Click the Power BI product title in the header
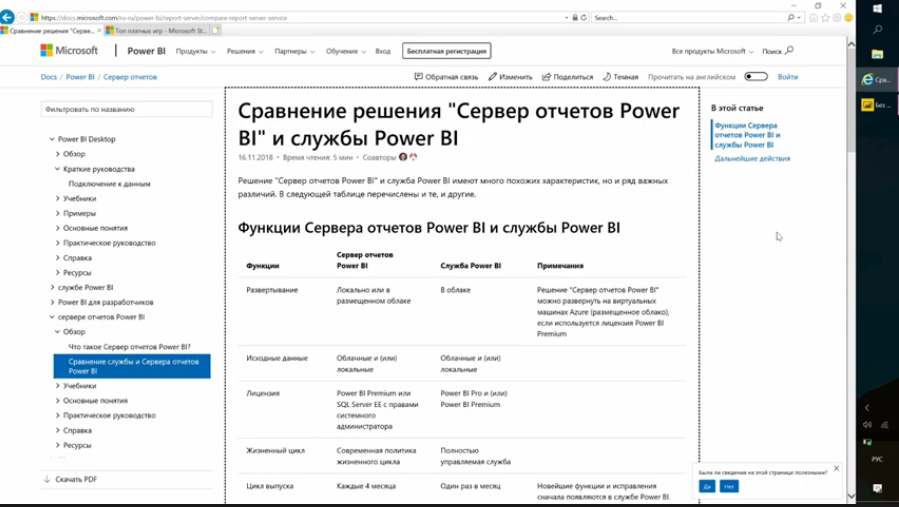Viewport: 899px width, 507px height. click(146, 50)
